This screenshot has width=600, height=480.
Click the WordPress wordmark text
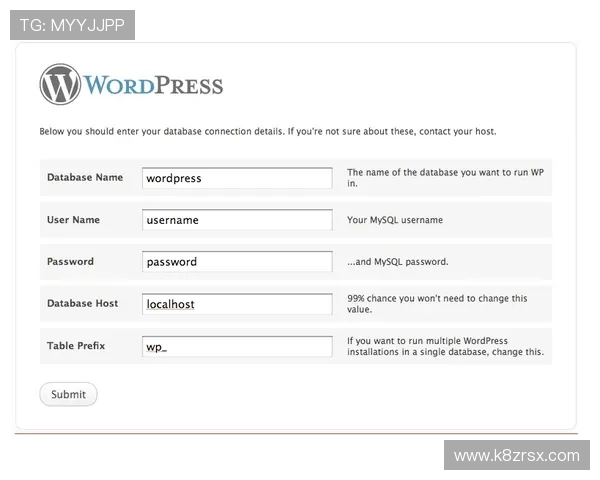(x=153, y=85)
